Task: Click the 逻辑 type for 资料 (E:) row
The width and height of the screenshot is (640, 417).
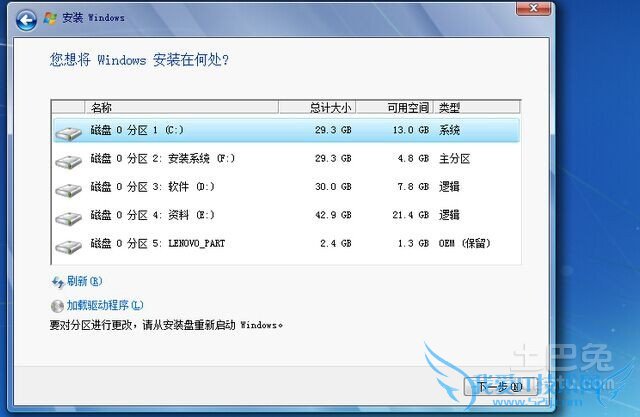Action: pyautogui.click(x=449, y=215)
